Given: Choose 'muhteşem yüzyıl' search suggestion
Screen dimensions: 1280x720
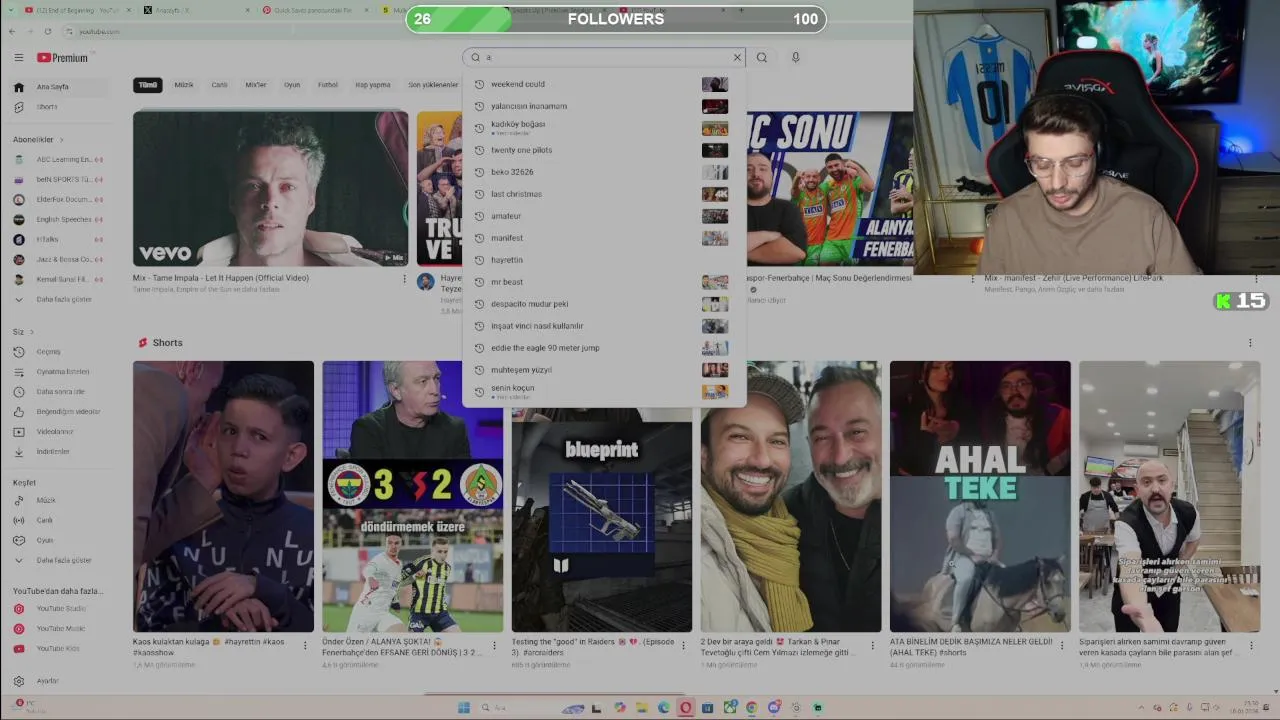Looking at the screenshot, I should [x=604, y=370].
